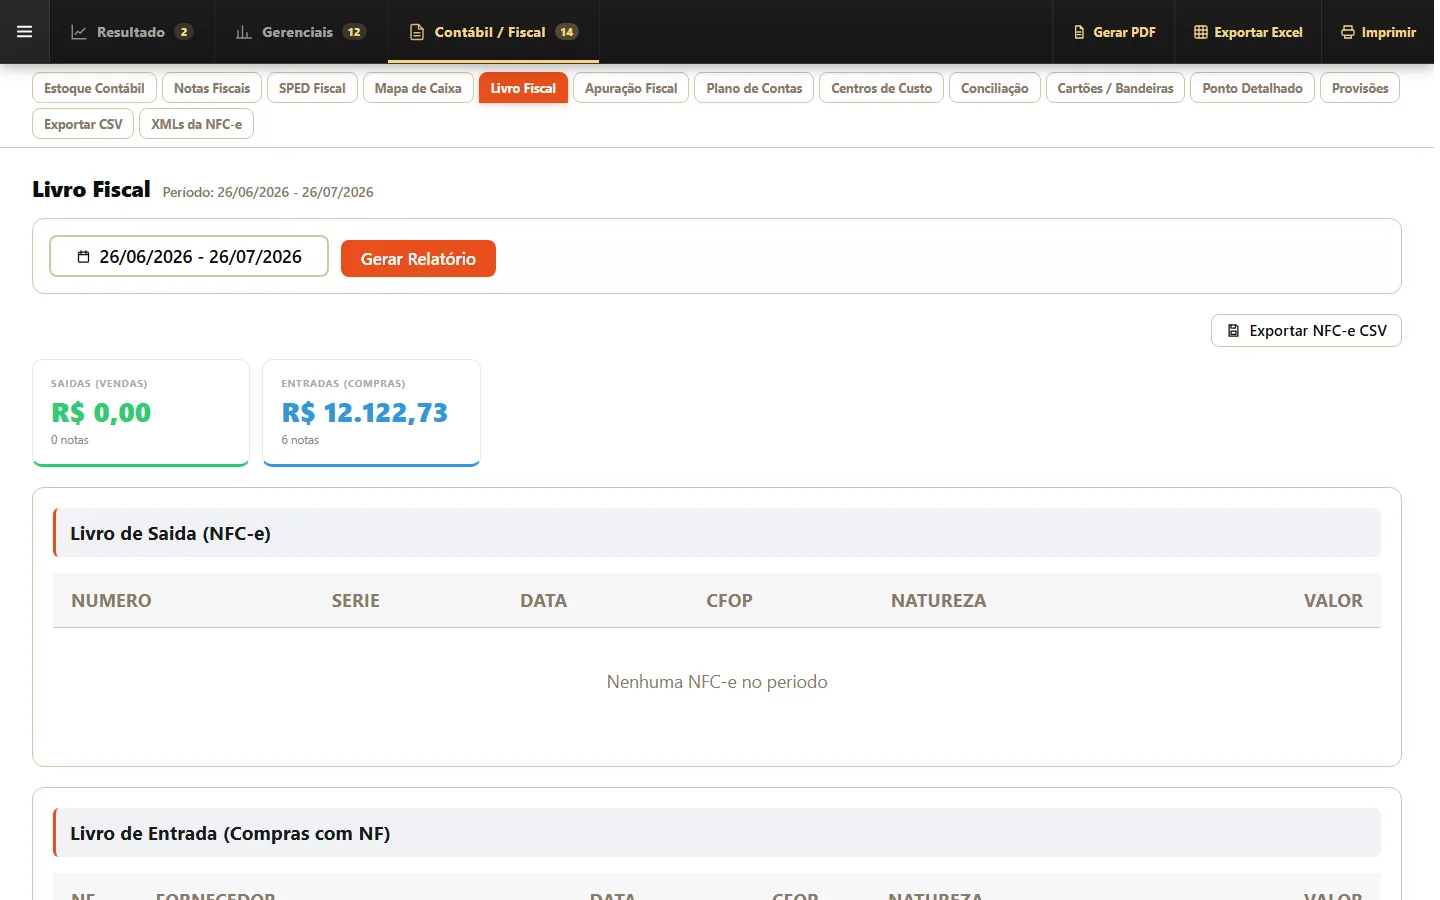Click the badge 12 on Gerenciais
The width and height of the screenshot is (1440, 900).
point(354,32)
